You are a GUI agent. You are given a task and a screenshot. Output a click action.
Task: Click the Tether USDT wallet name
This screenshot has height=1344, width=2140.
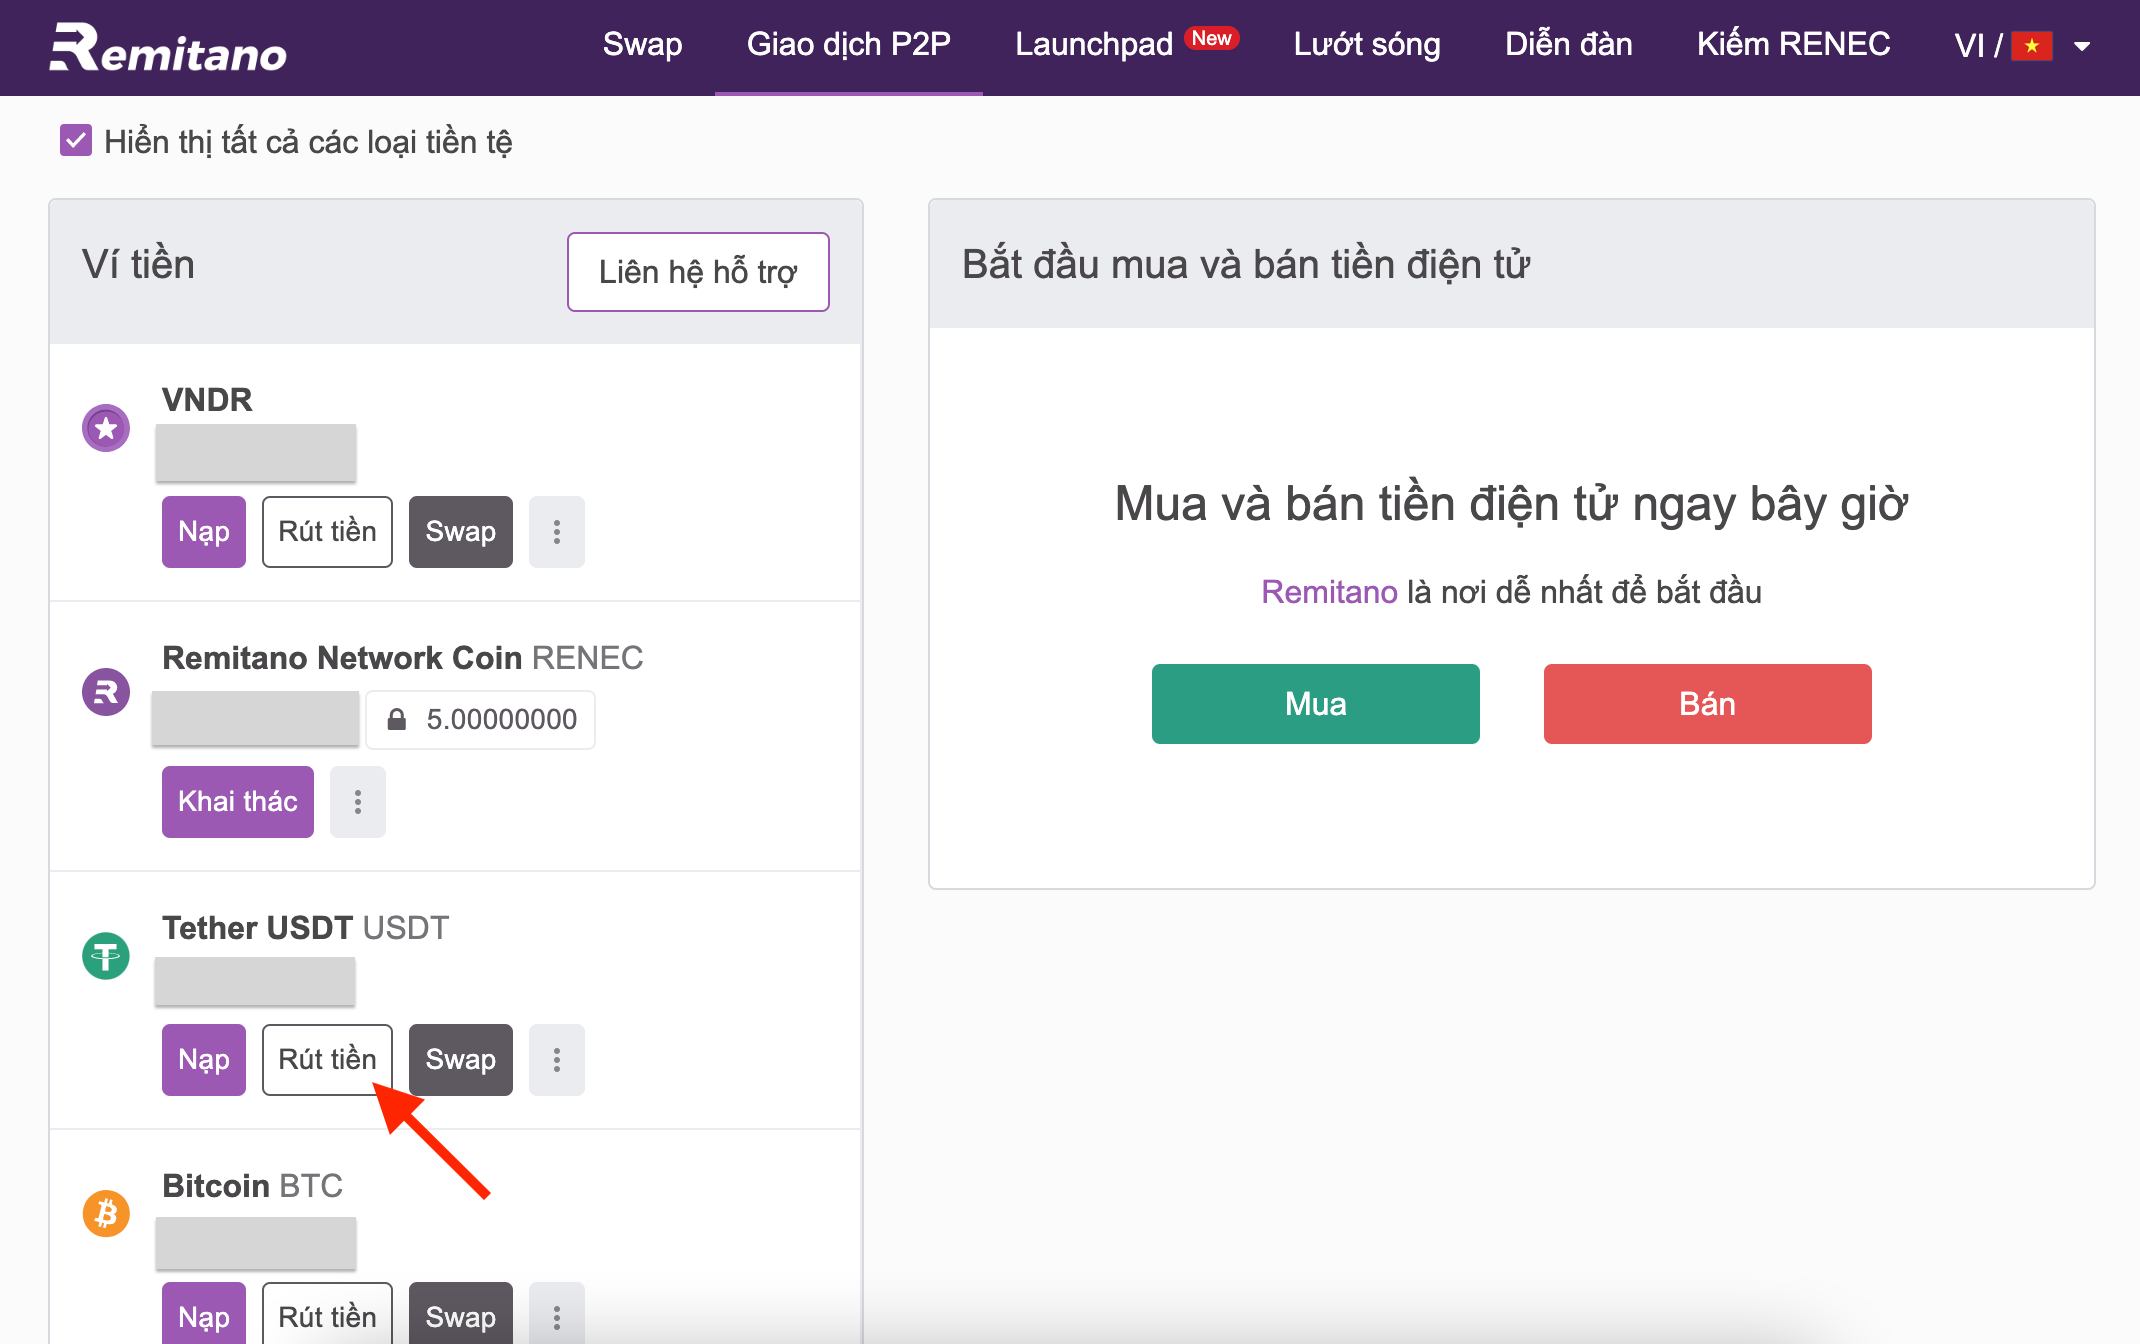[x=306, y=928]
